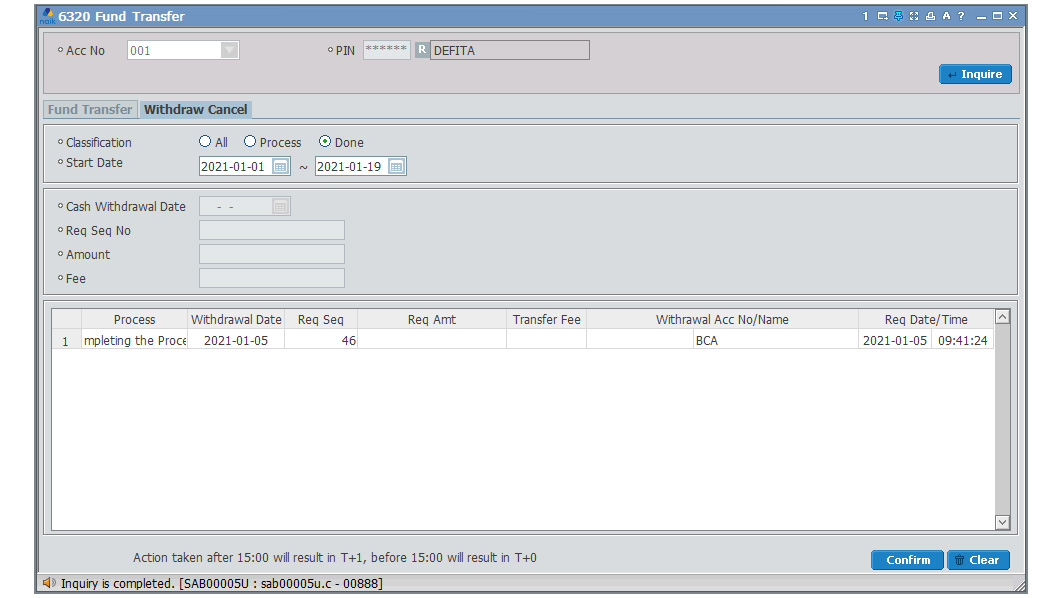The height and width of the screenshot is (598, 1062).
Task: Click the print icon in title bar
Action: tap(930, 17)
